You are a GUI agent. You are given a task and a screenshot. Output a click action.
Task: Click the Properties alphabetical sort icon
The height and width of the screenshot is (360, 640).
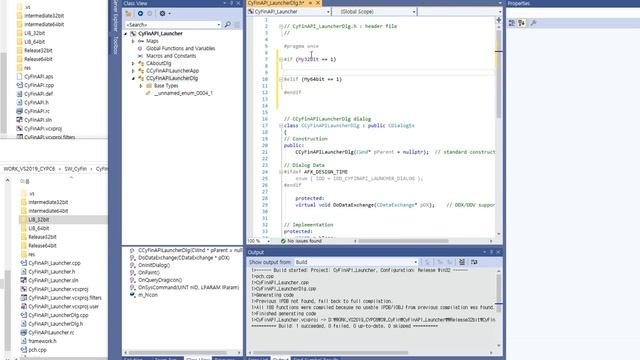click(522, 23)
